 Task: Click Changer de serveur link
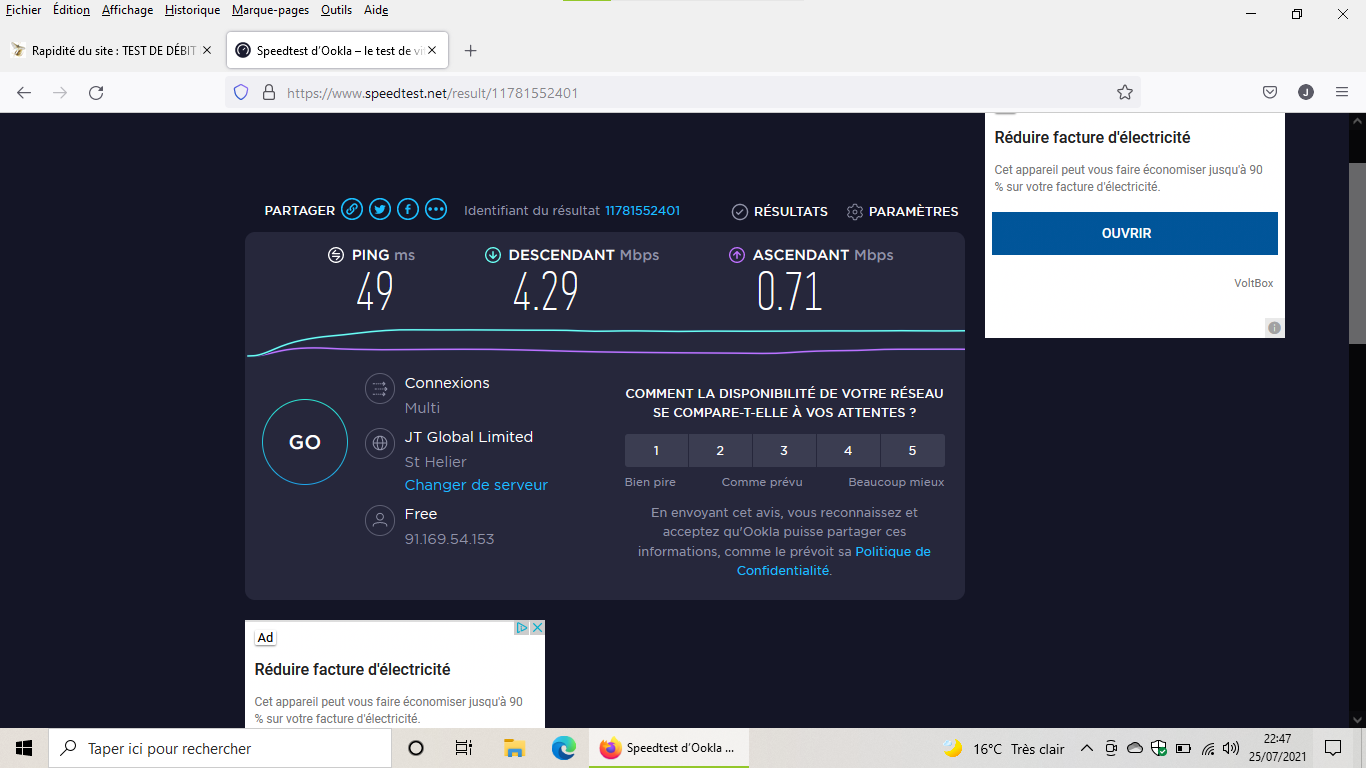pyautogui.click(x=476, y=485)
